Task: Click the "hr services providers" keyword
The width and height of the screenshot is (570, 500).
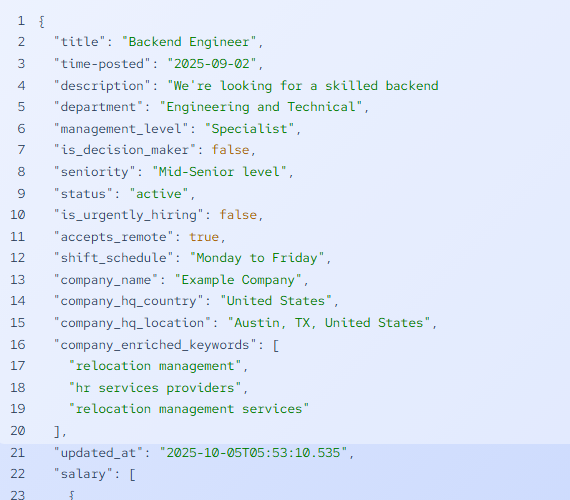Action: [x=155, y=388]
